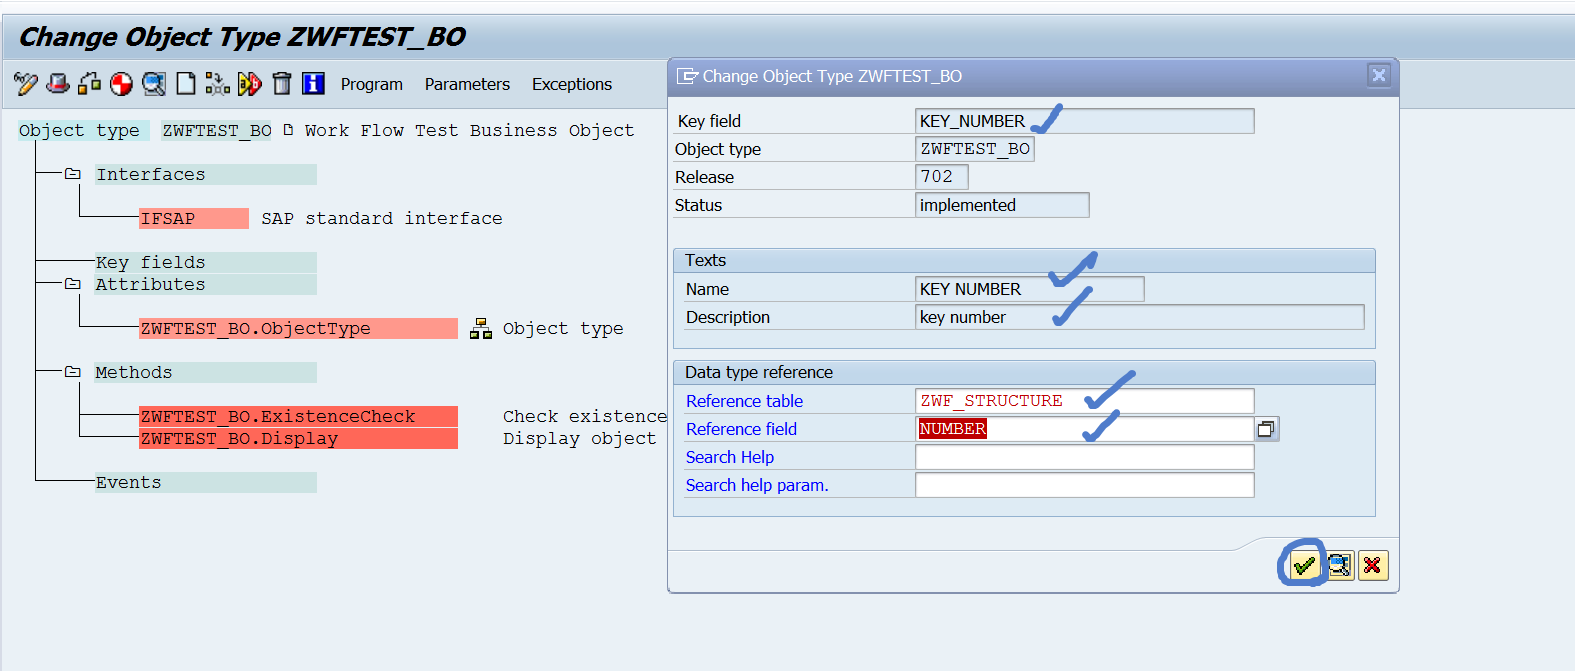This screenshot has height=671, width=1575.
Task: Open the Program toolbar button
Action: point(372,85)
